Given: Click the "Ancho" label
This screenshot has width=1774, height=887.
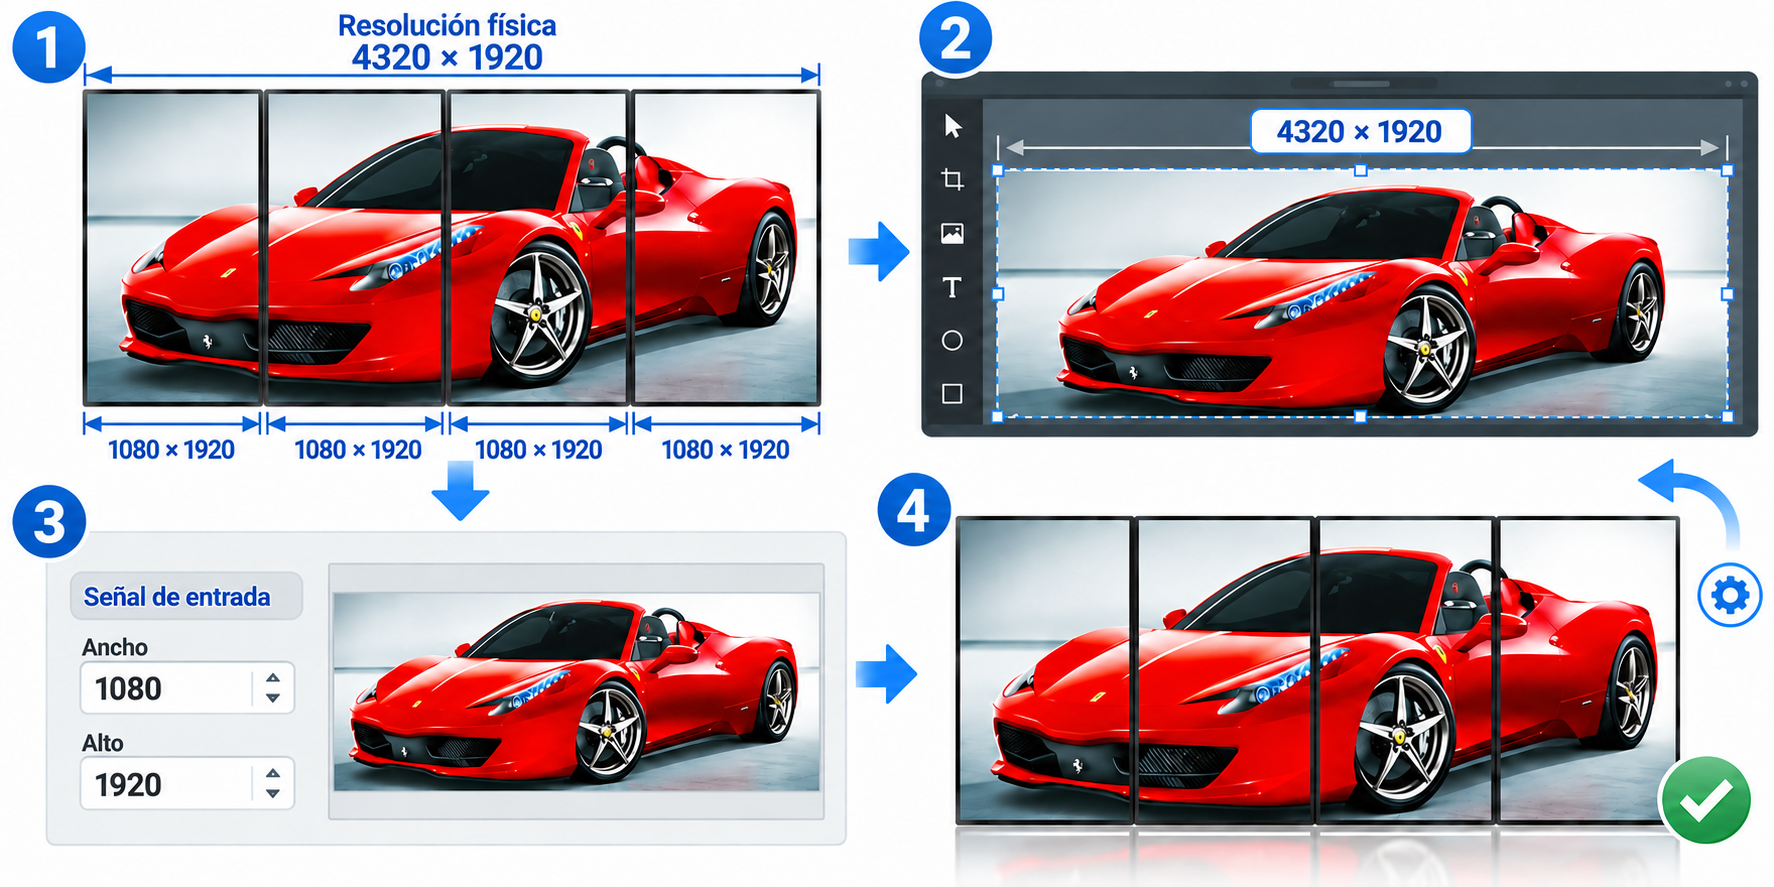Looking at the screenshot, I should (x=115, y=647).
